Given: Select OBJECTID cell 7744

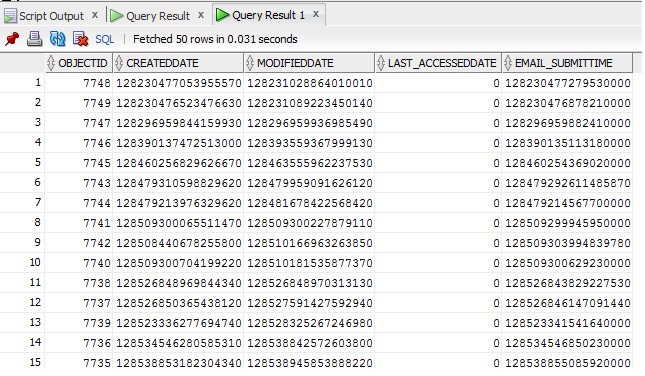Looking at the screenshot, I should (79, 203).
